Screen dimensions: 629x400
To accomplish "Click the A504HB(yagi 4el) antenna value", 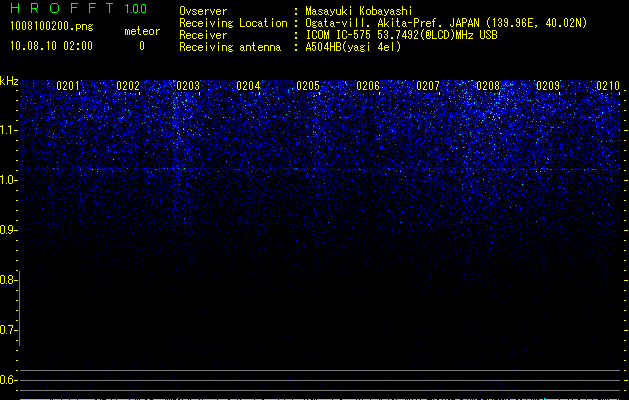I will [353, 47].
